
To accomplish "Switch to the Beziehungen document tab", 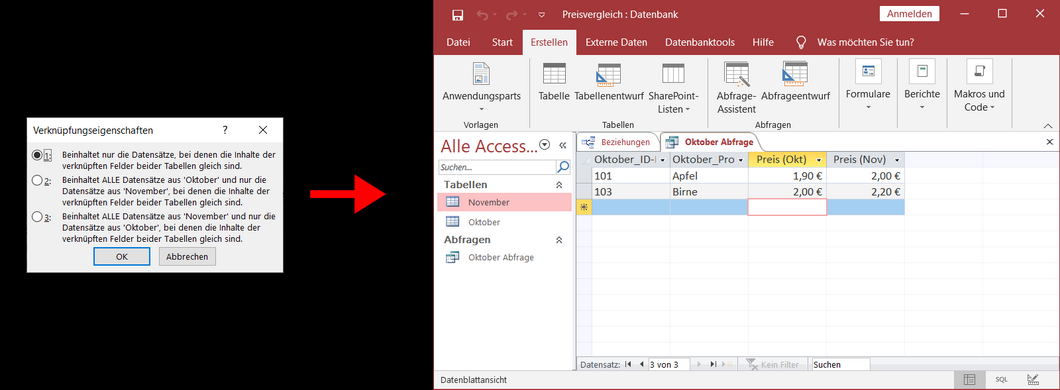I will coord(619,142).
